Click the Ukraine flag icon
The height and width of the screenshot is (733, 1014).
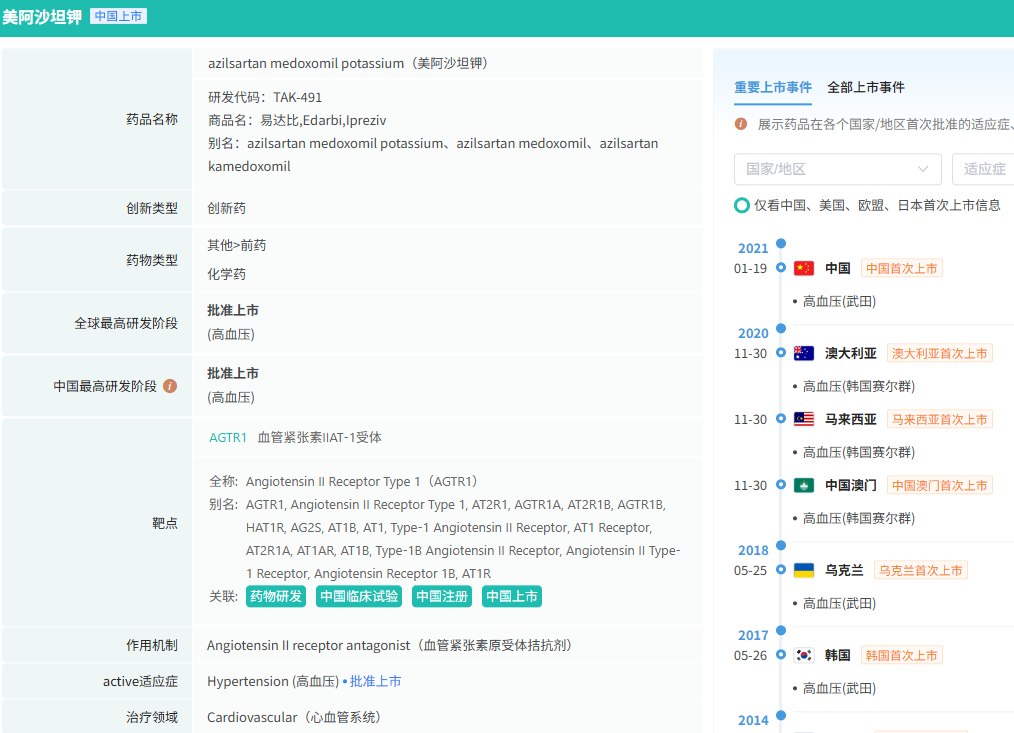tap(804, 570)
